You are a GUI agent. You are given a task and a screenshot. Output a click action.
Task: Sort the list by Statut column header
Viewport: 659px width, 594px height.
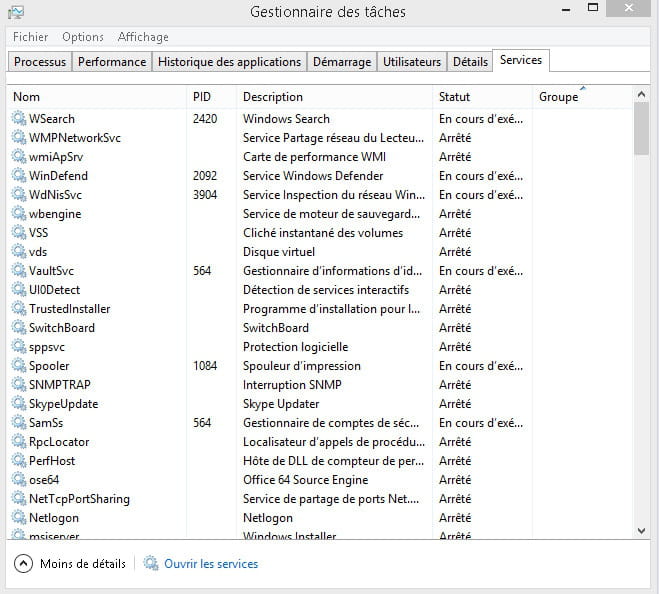(454, 97)
